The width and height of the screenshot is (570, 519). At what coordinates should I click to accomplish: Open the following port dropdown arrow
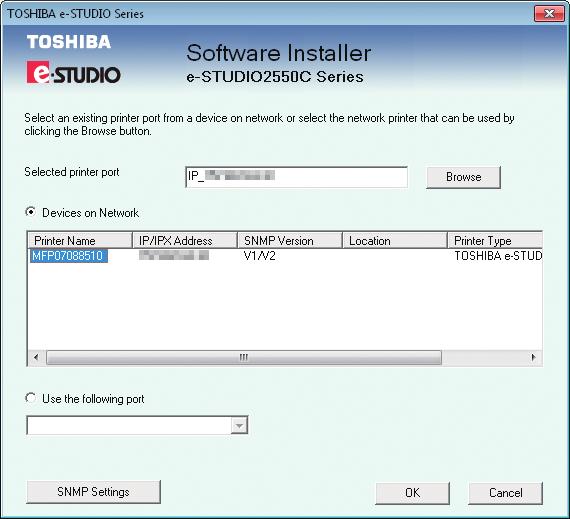pos(239,425)
